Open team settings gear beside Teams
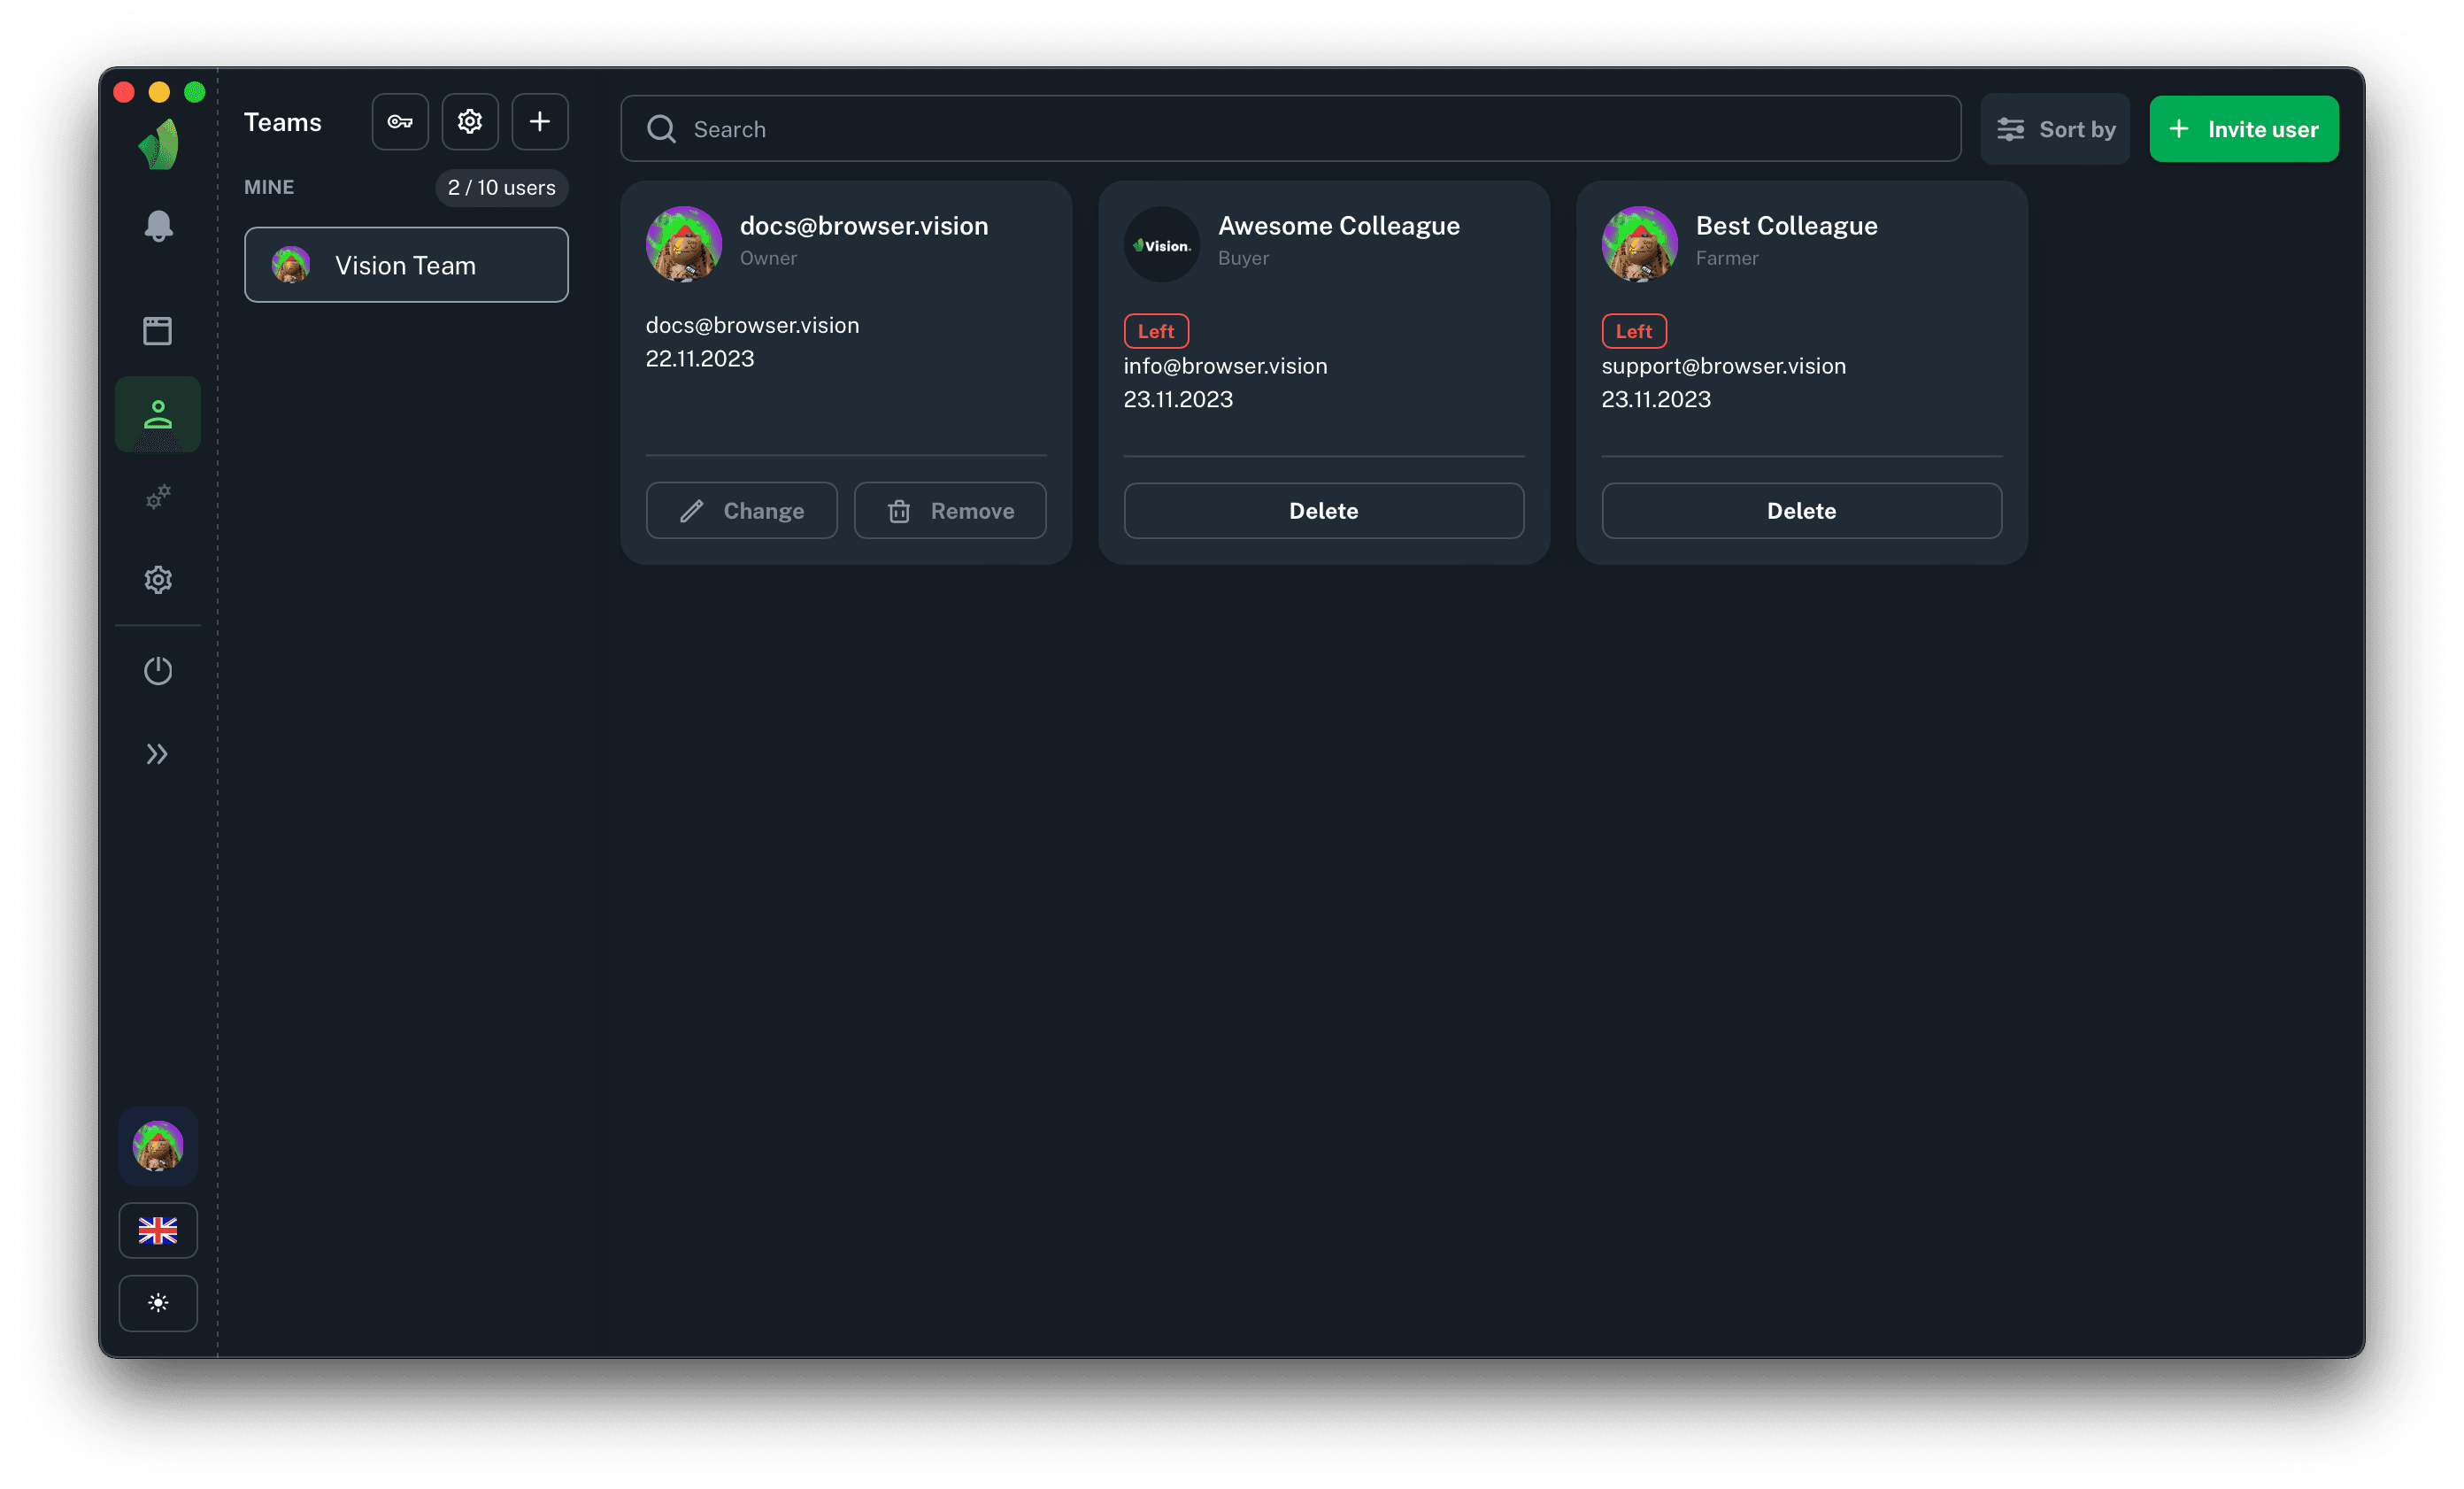Image resolution: width=2464 pixels, height=1489 pixels. pyautogui.click(x=470, y=122)
